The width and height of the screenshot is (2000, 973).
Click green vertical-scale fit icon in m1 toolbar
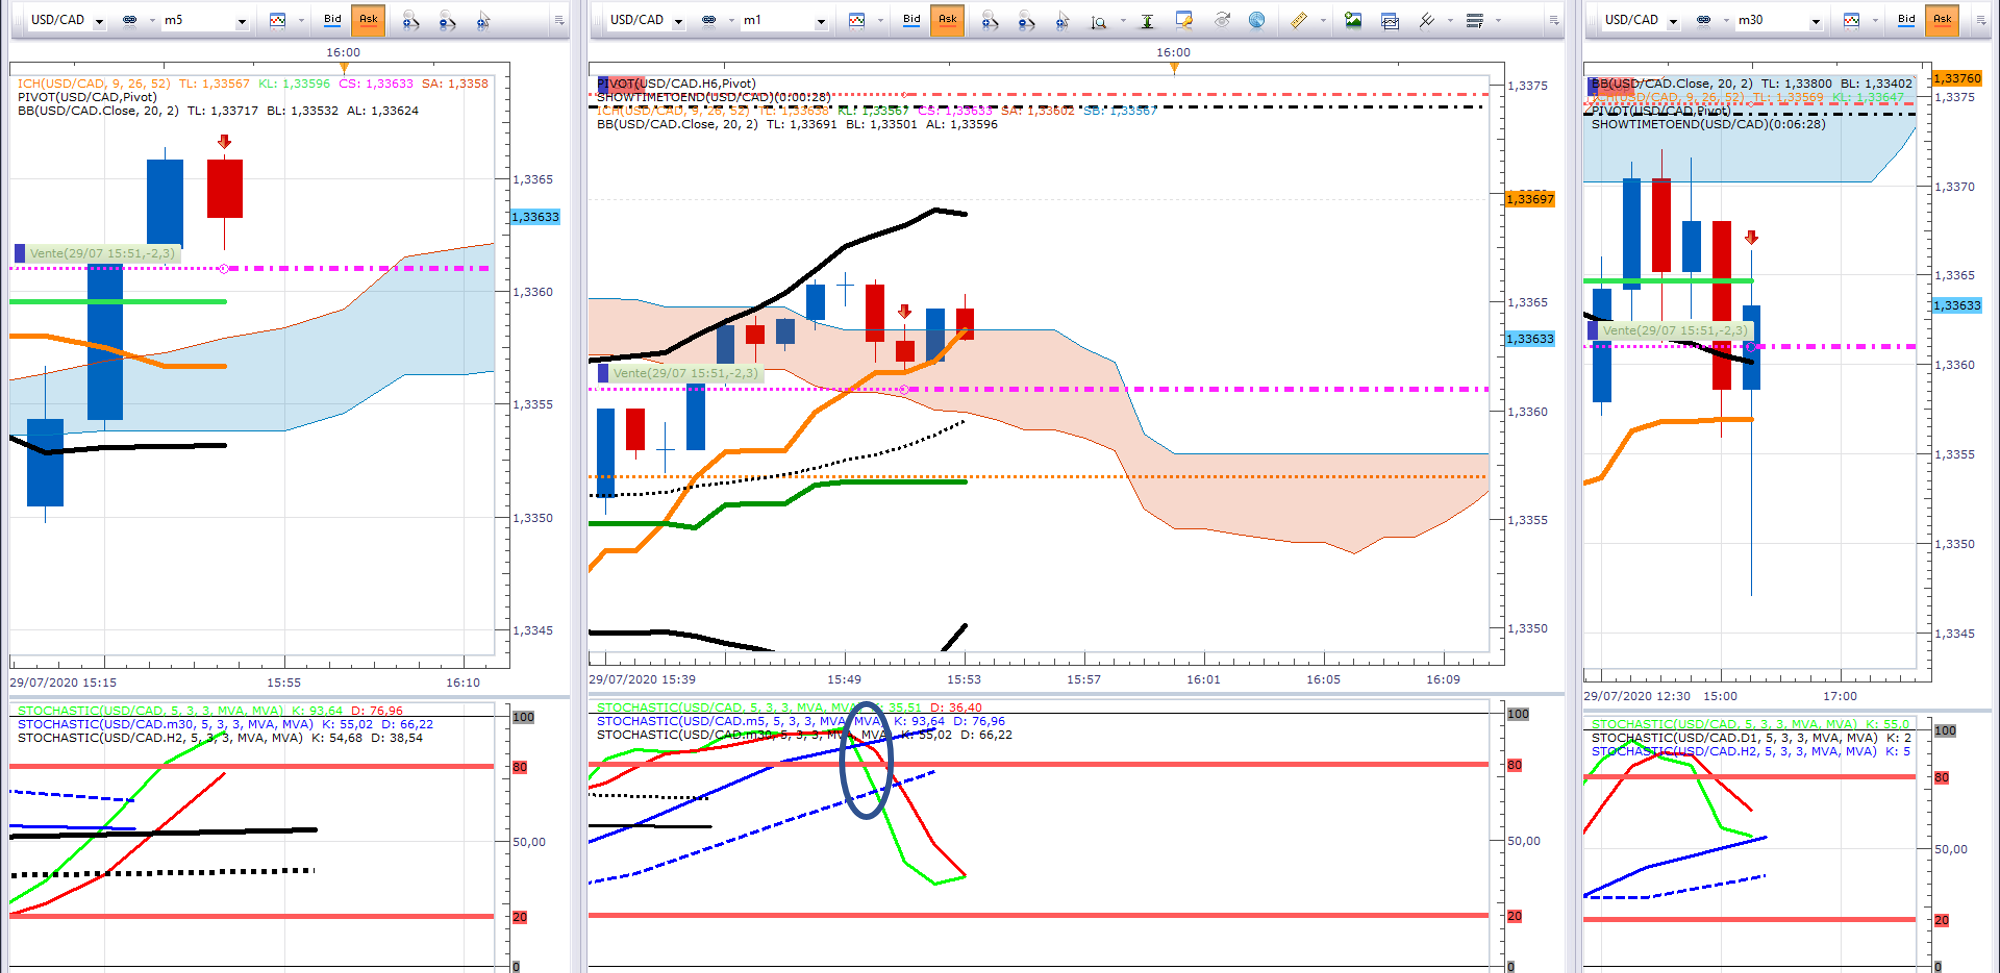tap(1147, 21)
